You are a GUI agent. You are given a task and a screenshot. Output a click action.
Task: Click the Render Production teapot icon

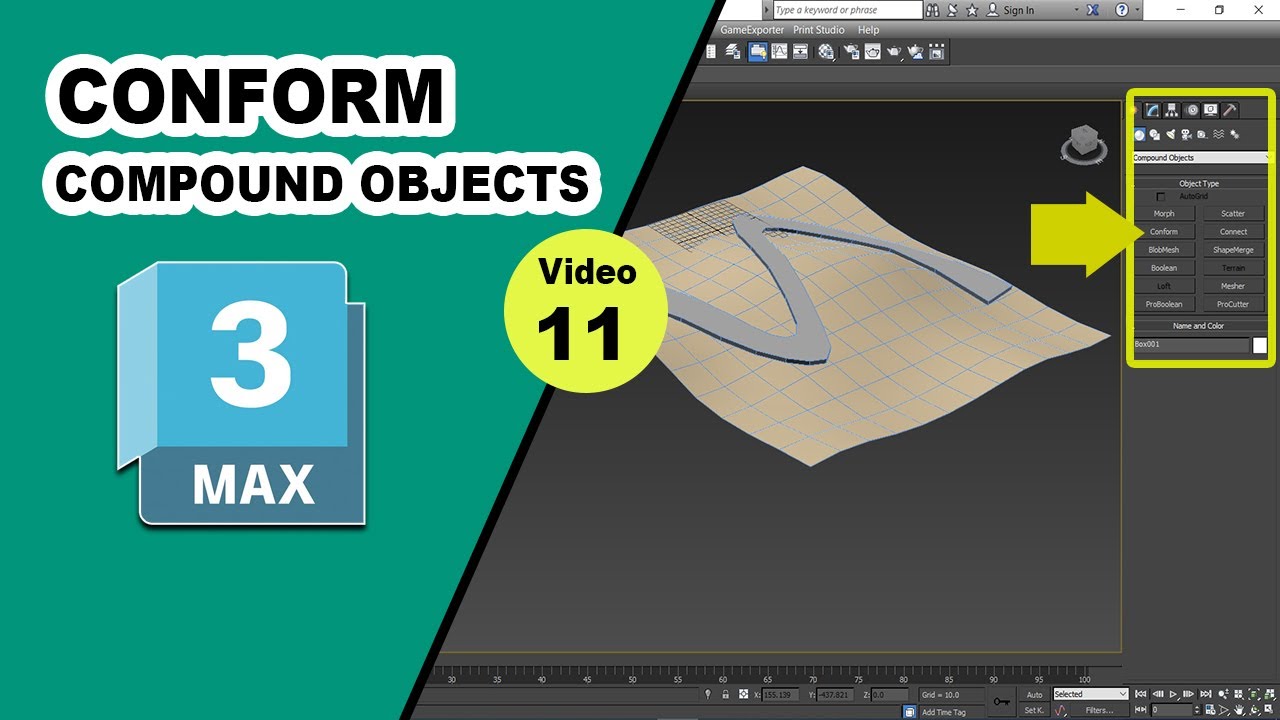(894, 51)
